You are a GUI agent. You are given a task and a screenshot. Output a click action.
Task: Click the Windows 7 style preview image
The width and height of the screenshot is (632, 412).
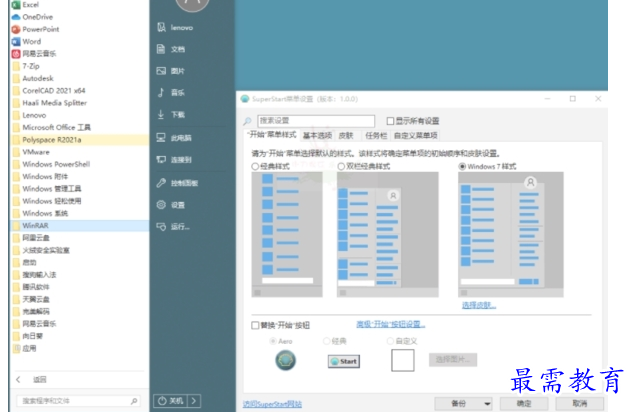(x=511, y=235)
